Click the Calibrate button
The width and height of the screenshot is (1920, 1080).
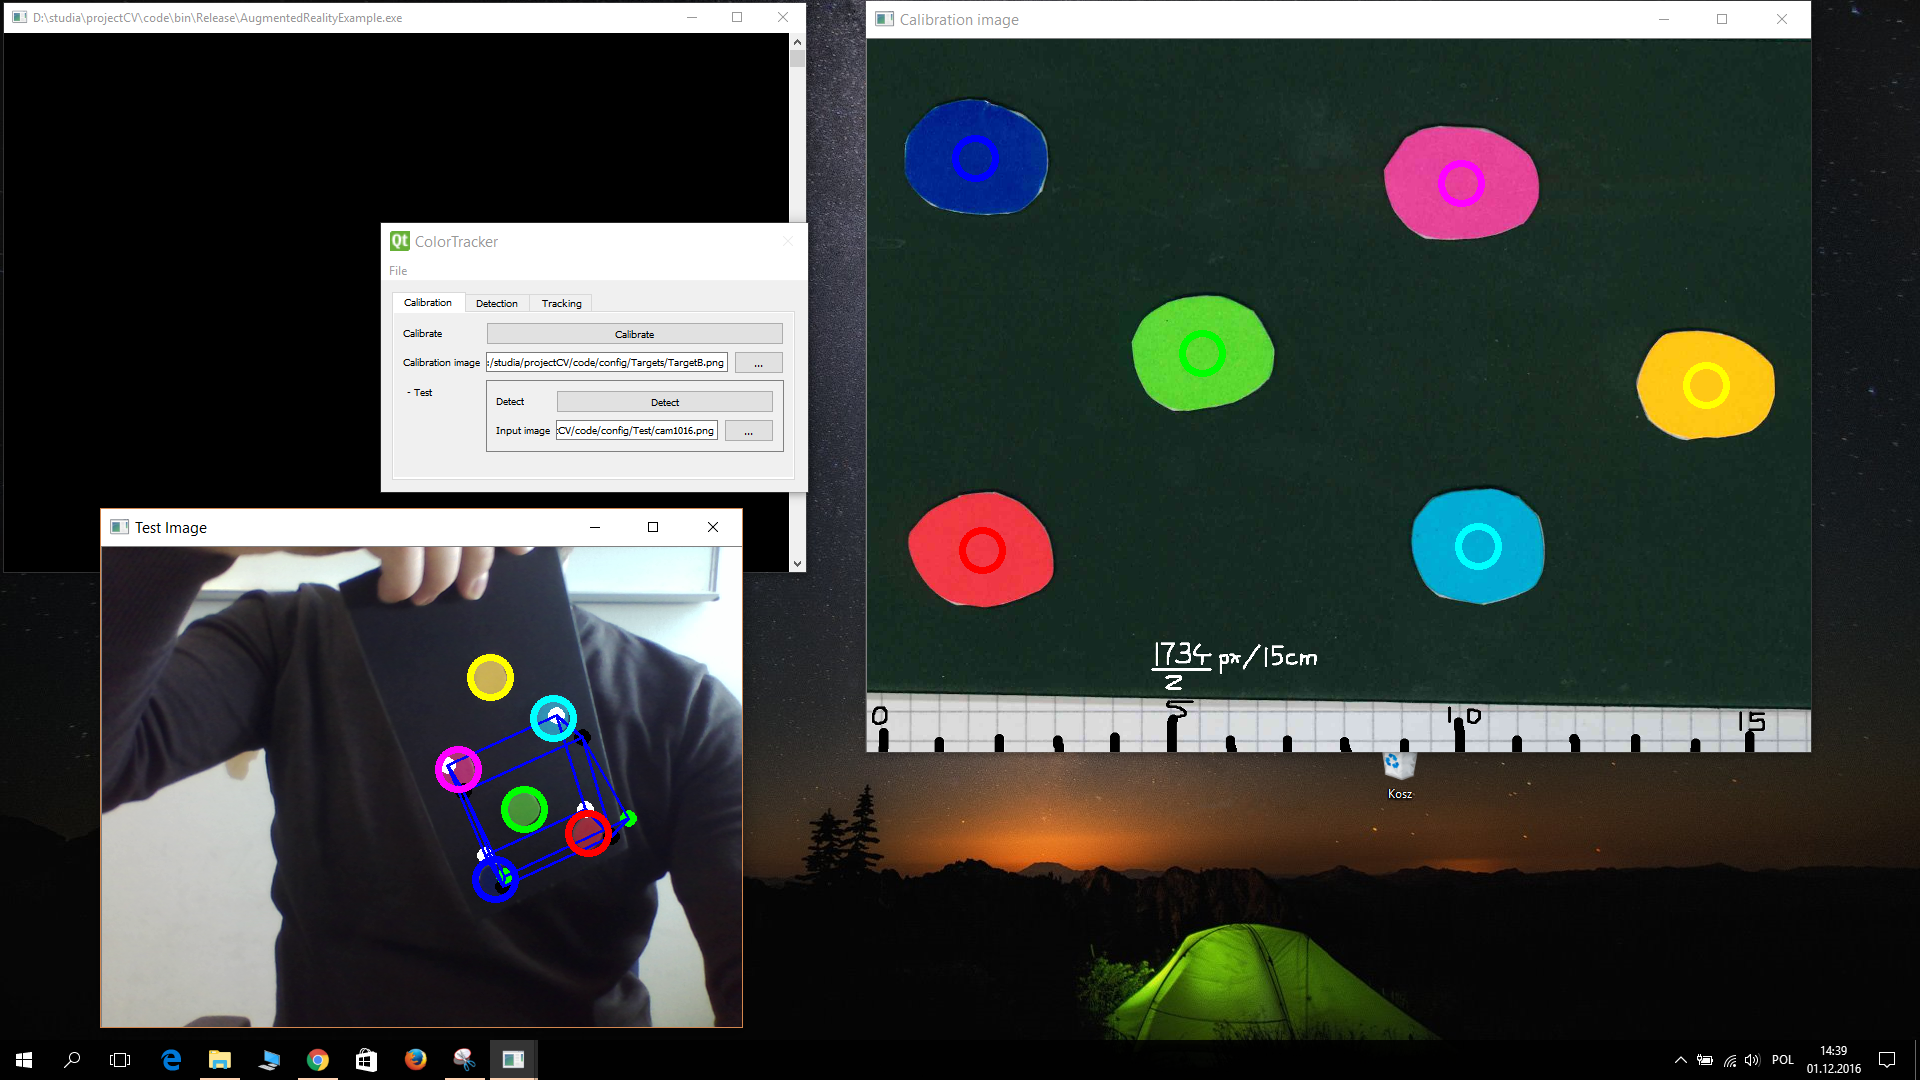click(x=634, y=334)
